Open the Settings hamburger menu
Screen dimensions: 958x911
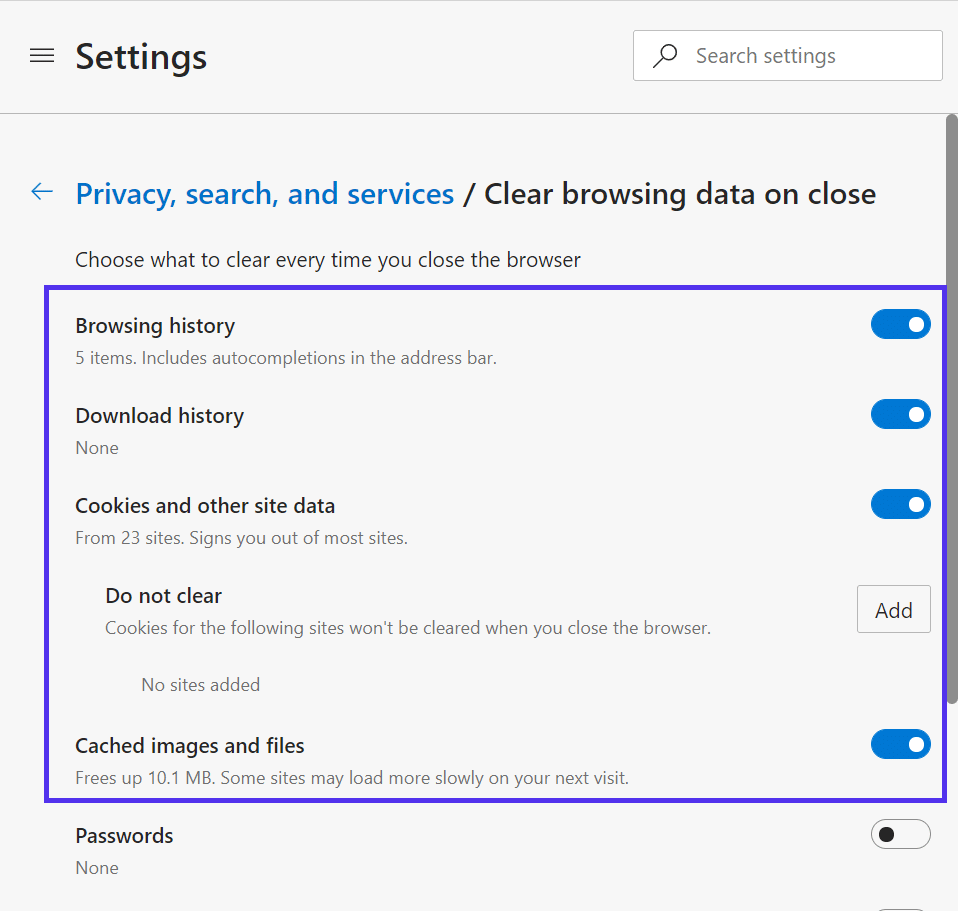point(42,56)
